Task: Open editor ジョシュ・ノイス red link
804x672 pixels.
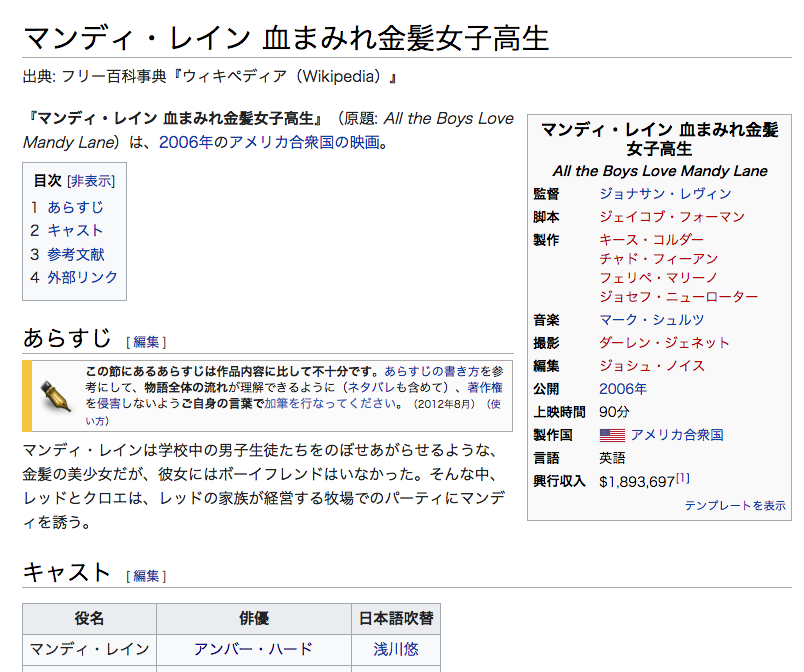Action: pyautogui.click(x=652, y=366)
